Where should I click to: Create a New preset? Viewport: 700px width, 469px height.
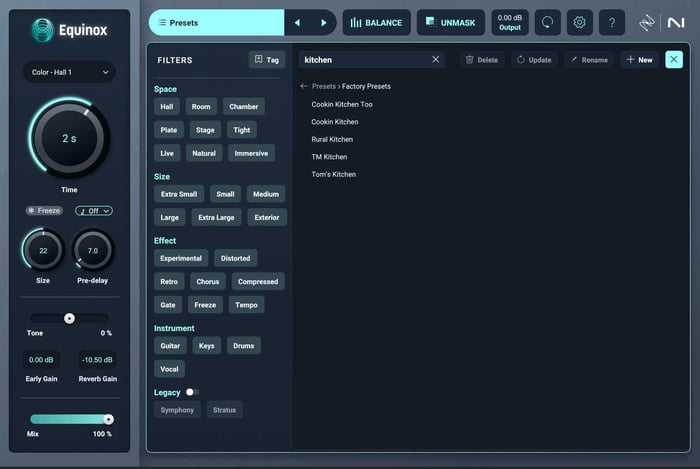pos(640,60)
